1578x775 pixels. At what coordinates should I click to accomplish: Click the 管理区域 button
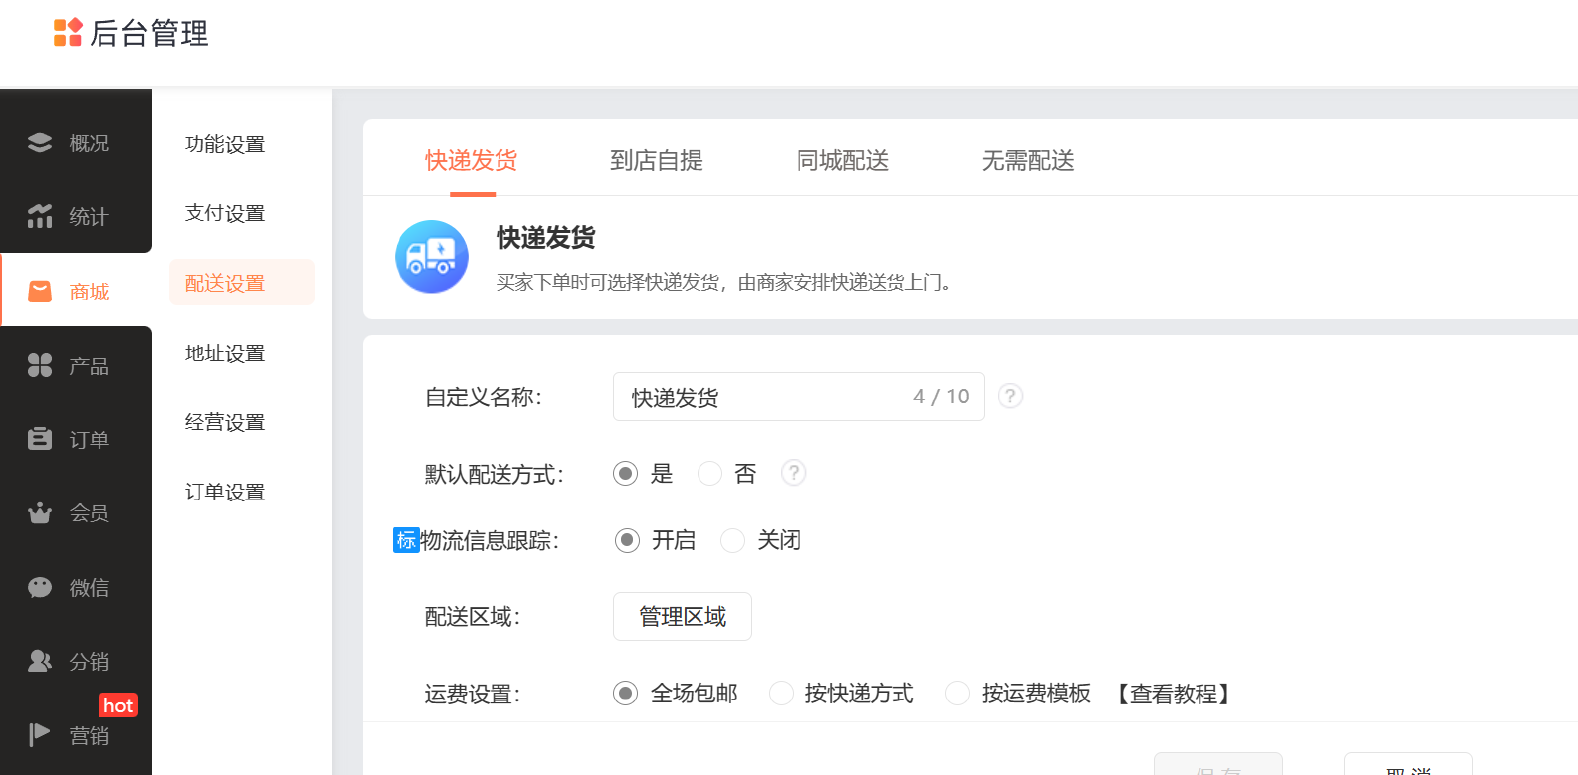click(682, 617)
